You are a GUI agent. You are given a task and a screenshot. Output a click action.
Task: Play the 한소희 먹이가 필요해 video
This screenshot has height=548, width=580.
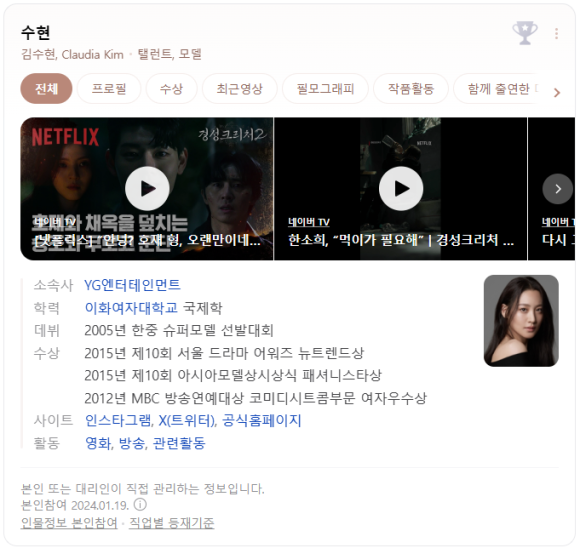click(401, 189)
